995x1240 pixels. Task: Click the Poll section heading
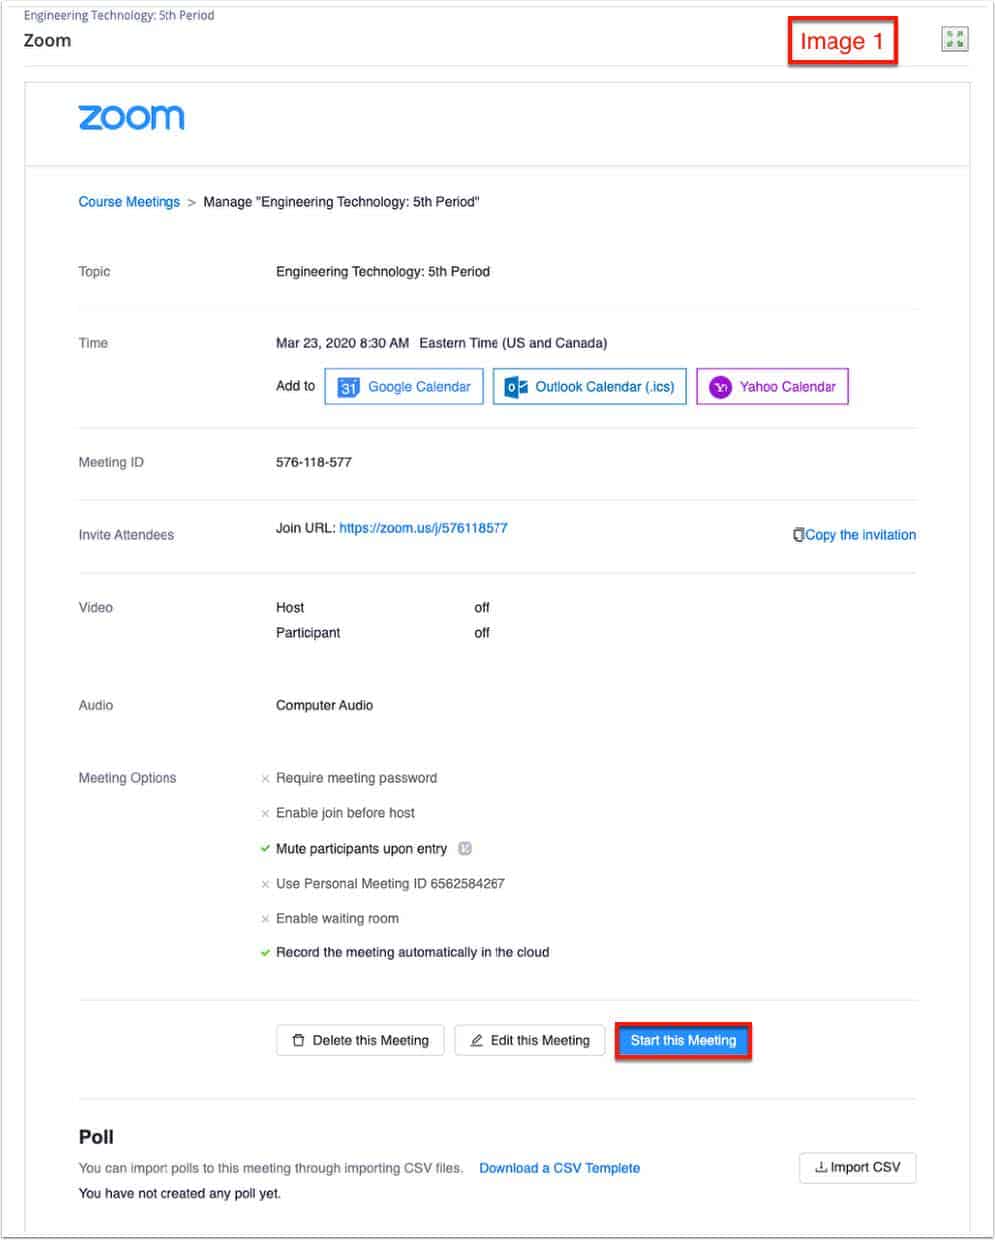click(96, 1137)
